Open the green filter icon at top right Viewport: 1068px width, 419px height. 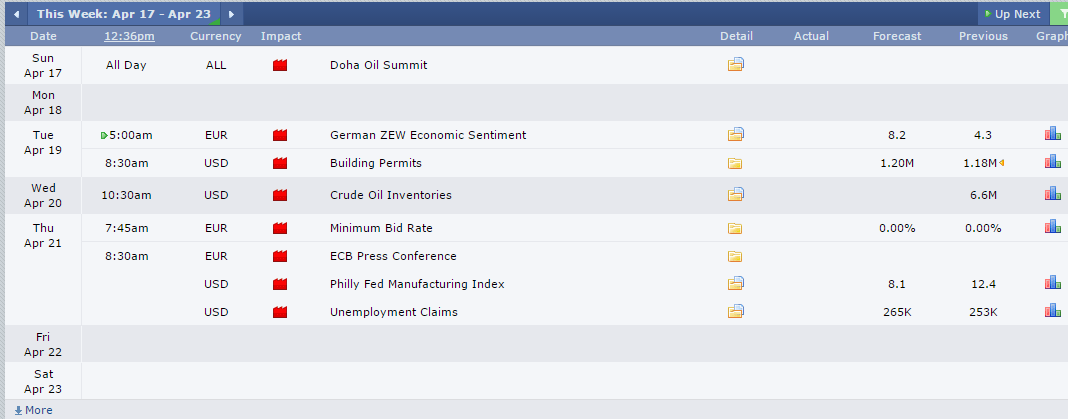coord(1059,14)
